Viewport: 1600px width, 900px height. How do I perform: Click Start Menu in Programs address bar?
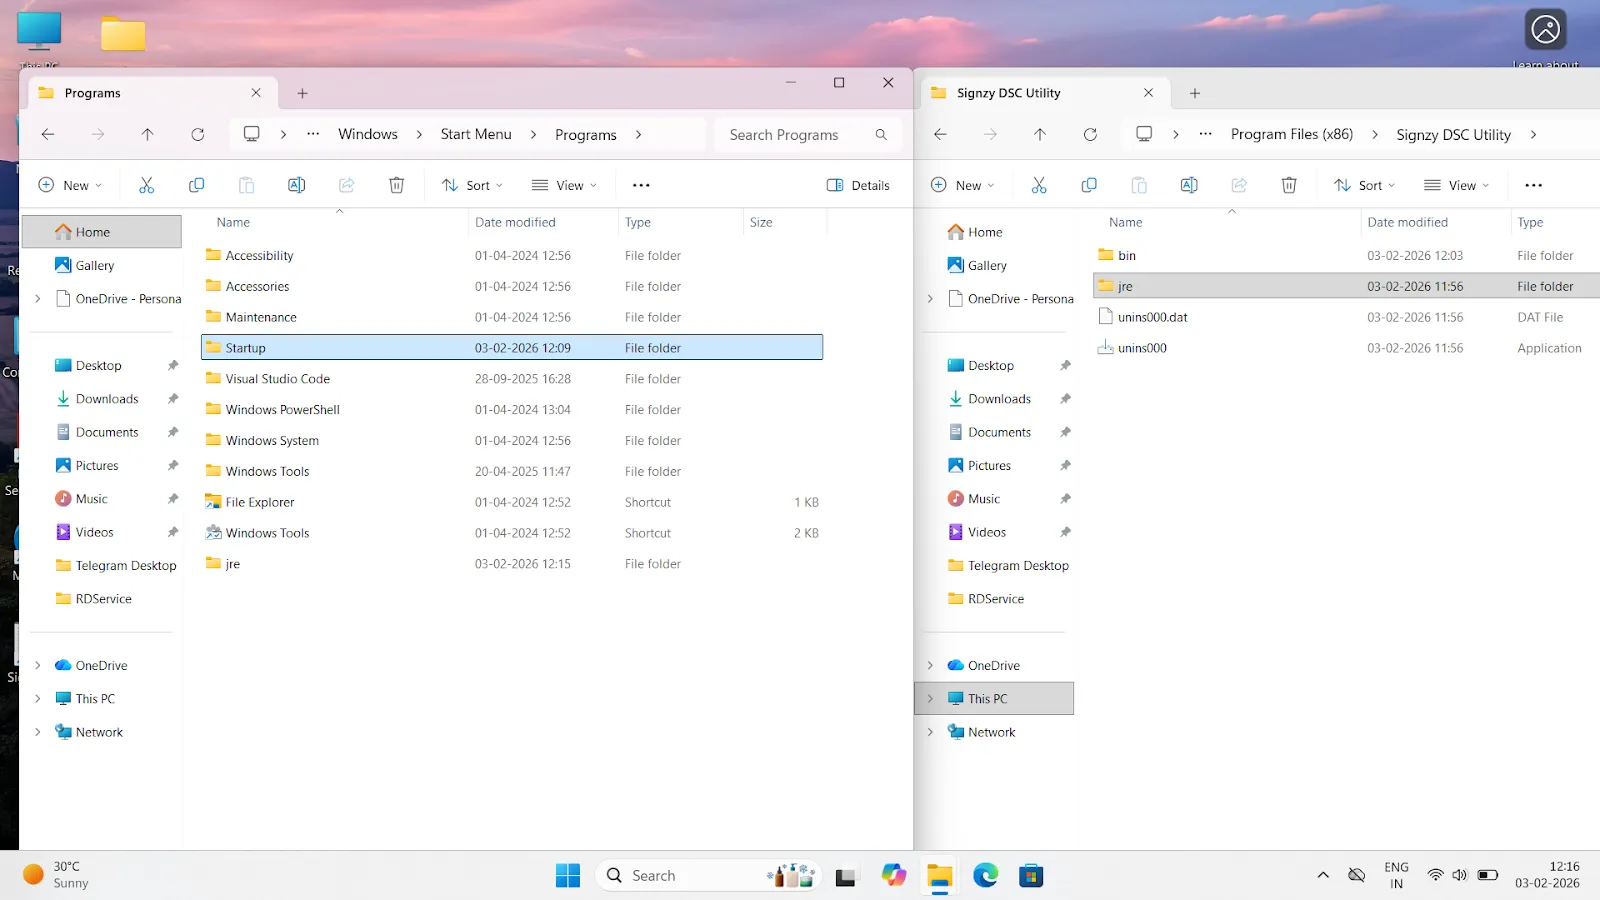point(476,134)
